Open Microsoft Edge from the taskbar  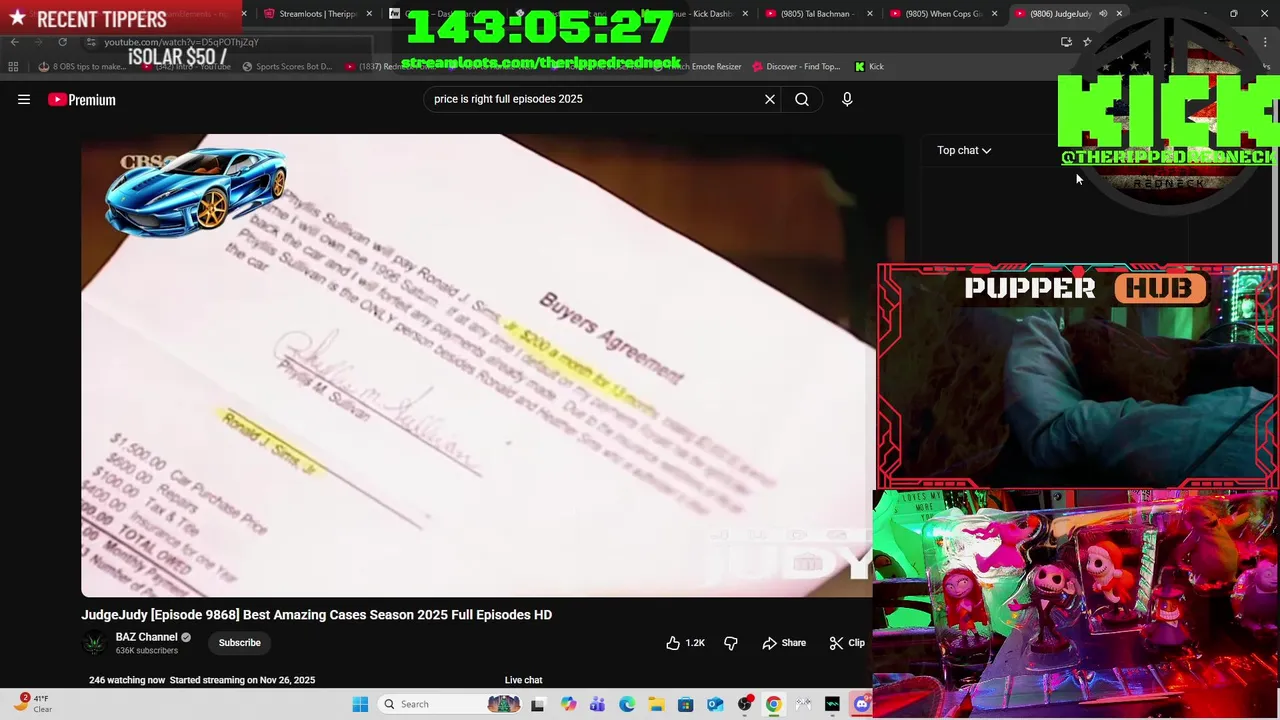626,704
